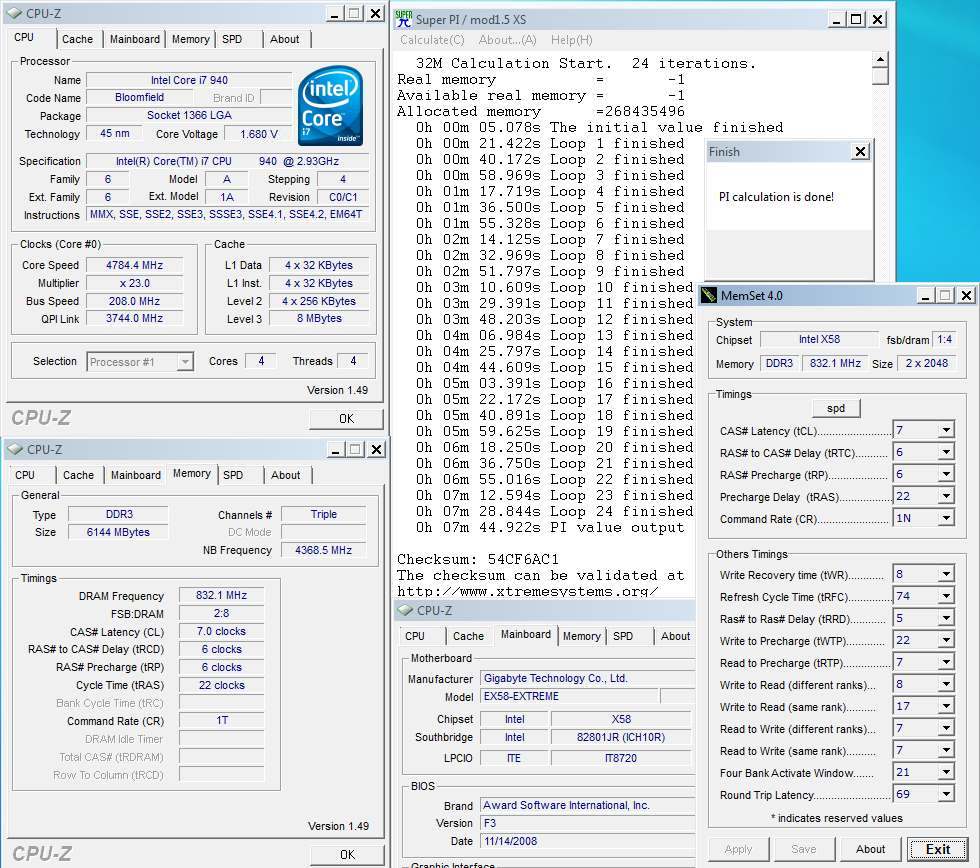Click OK in the CPU-Z Memory window
Image resolution: width=980 pixels, height=868 pixels.
click(348, 854)
